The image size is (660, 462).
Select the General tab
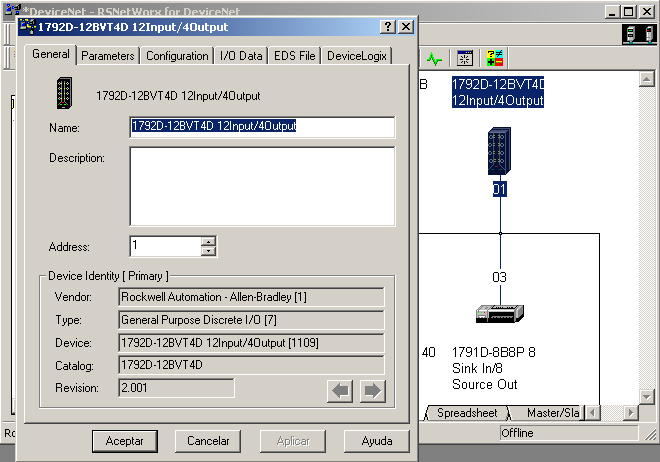click(51, 54)
